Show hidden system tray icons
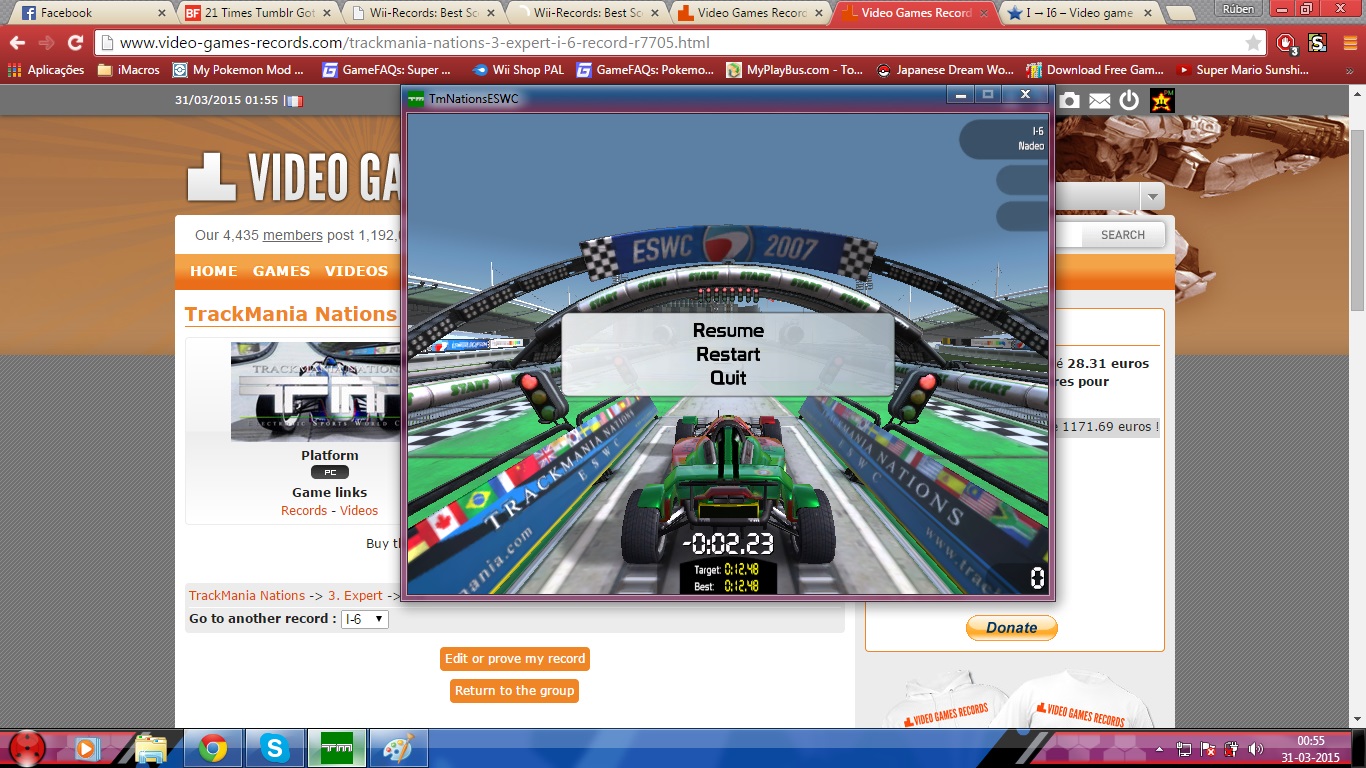 pyautogui.click(x=1160, y=749)
